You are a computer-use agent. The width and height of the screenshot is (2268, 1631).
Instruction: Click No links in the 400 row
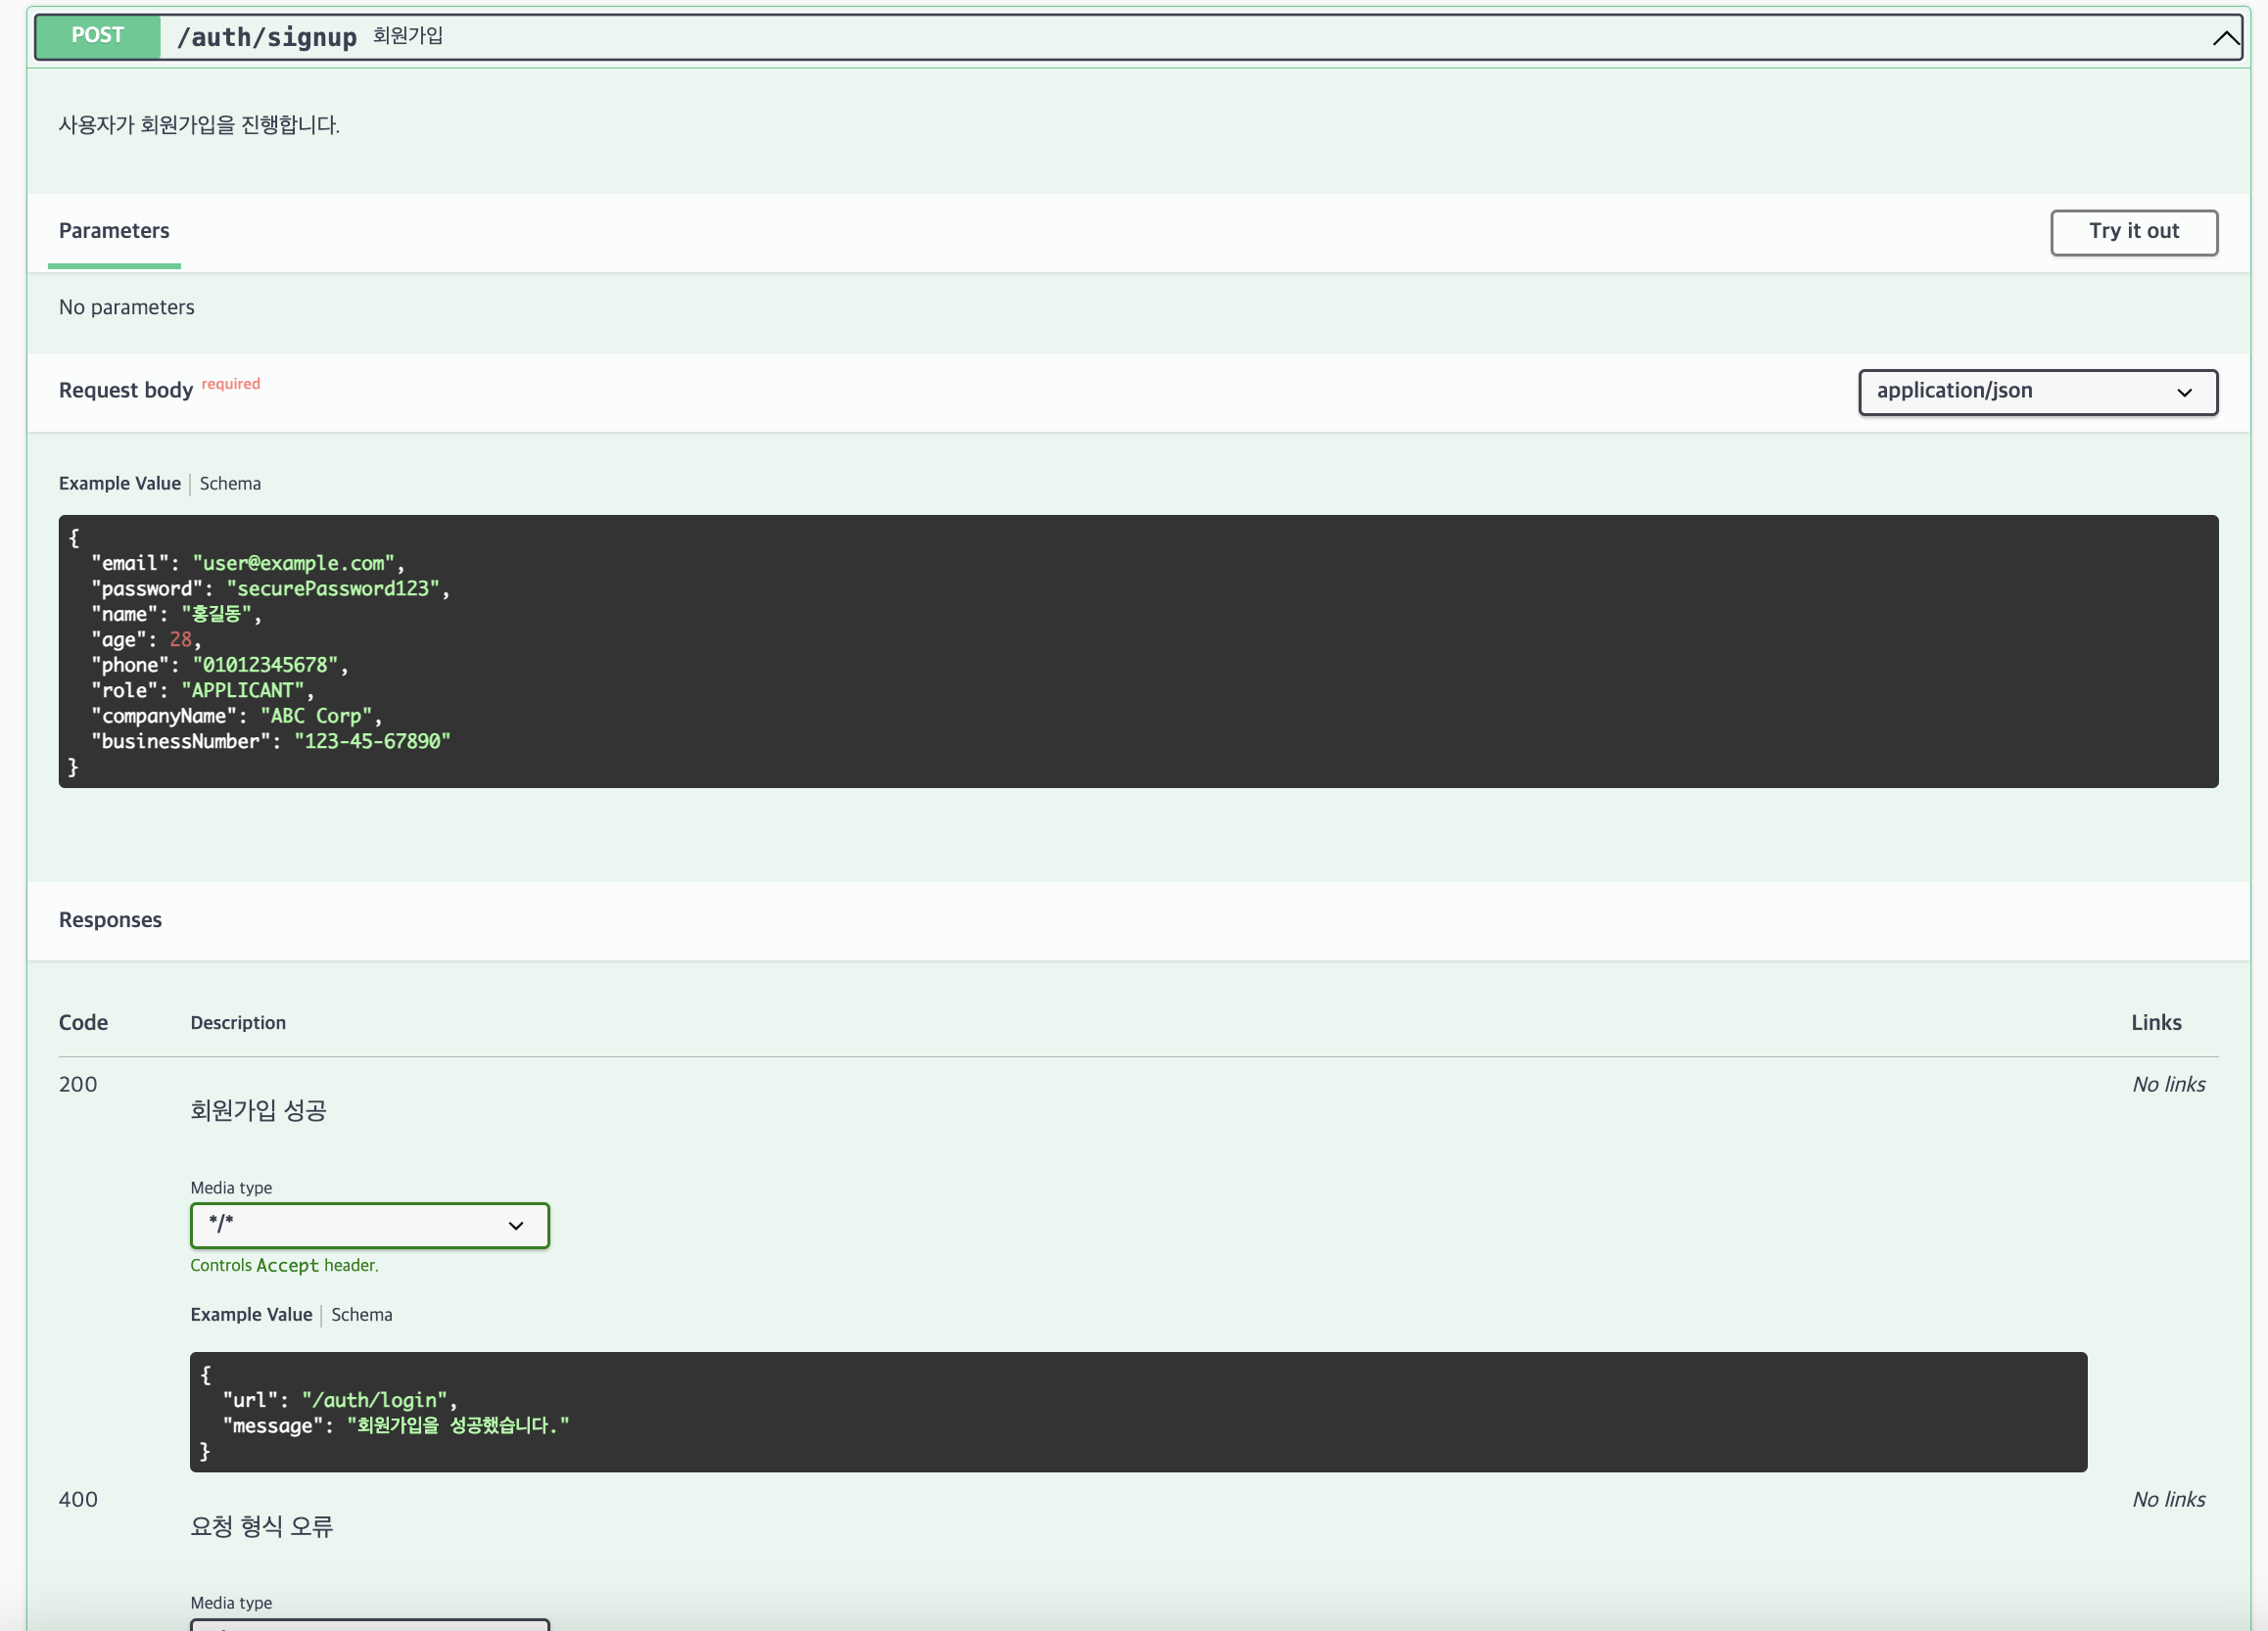(x=2168, y=1499)
